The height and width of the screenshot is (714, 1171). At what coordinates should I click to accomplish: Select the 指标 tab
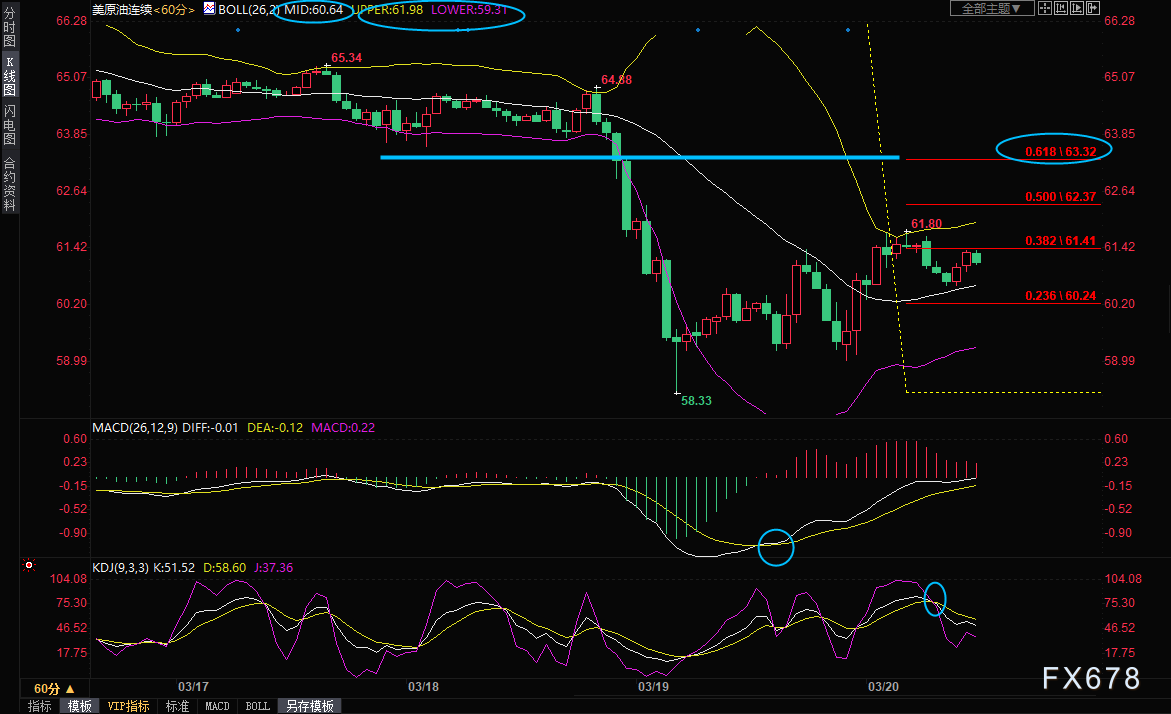point(40,706)
